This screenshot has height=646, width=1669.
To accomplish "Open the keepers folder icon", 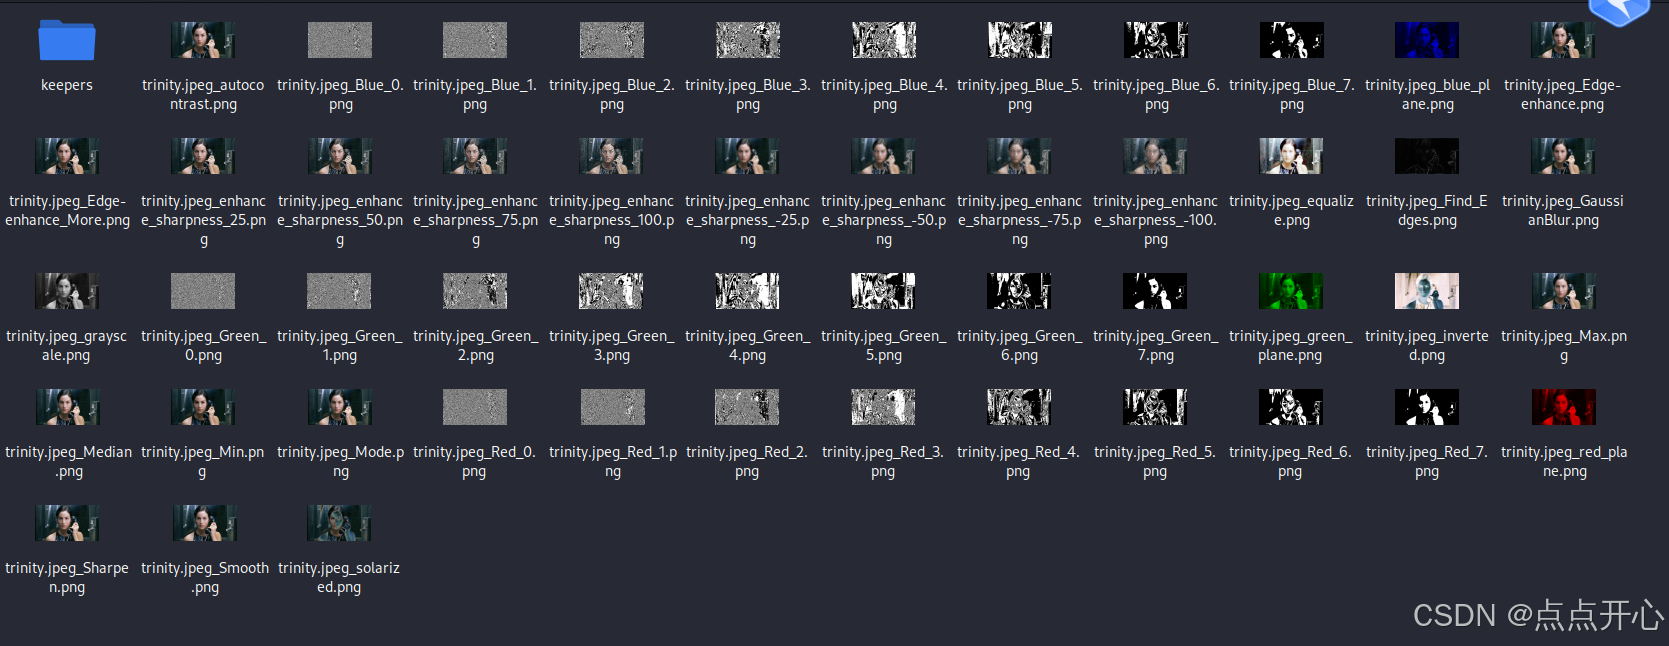I will click(67, 40).
